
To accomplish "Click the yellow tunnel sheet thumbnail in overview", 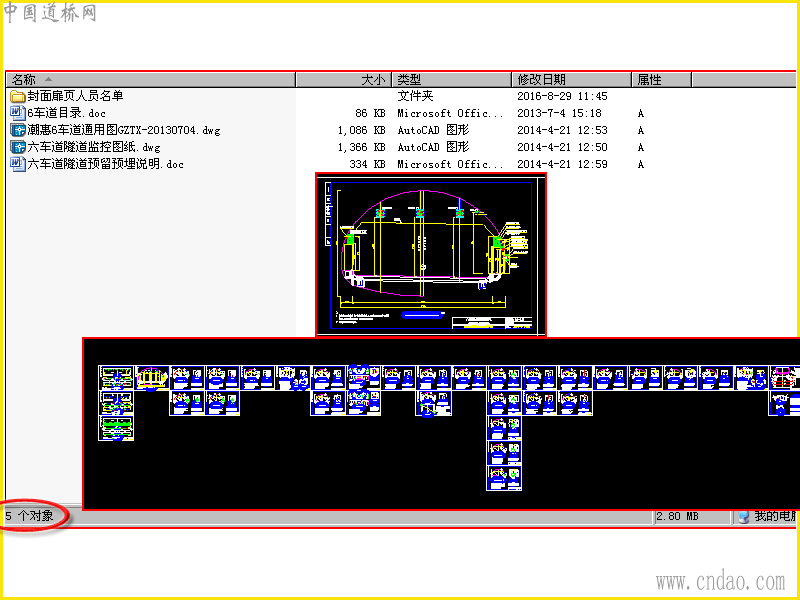I will 152,378.
